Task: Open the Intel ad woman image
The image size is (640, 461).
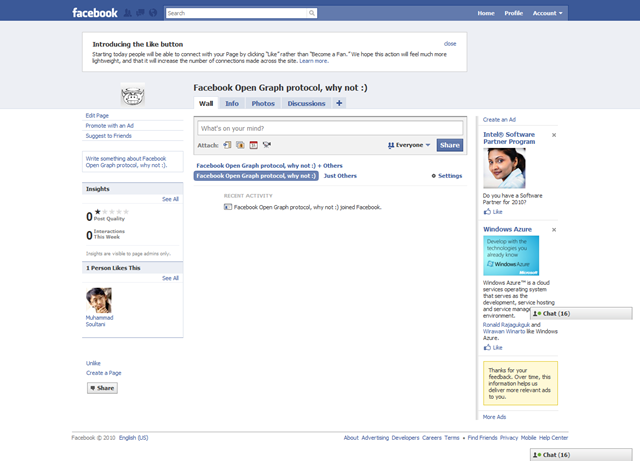Action: point(504,168)
